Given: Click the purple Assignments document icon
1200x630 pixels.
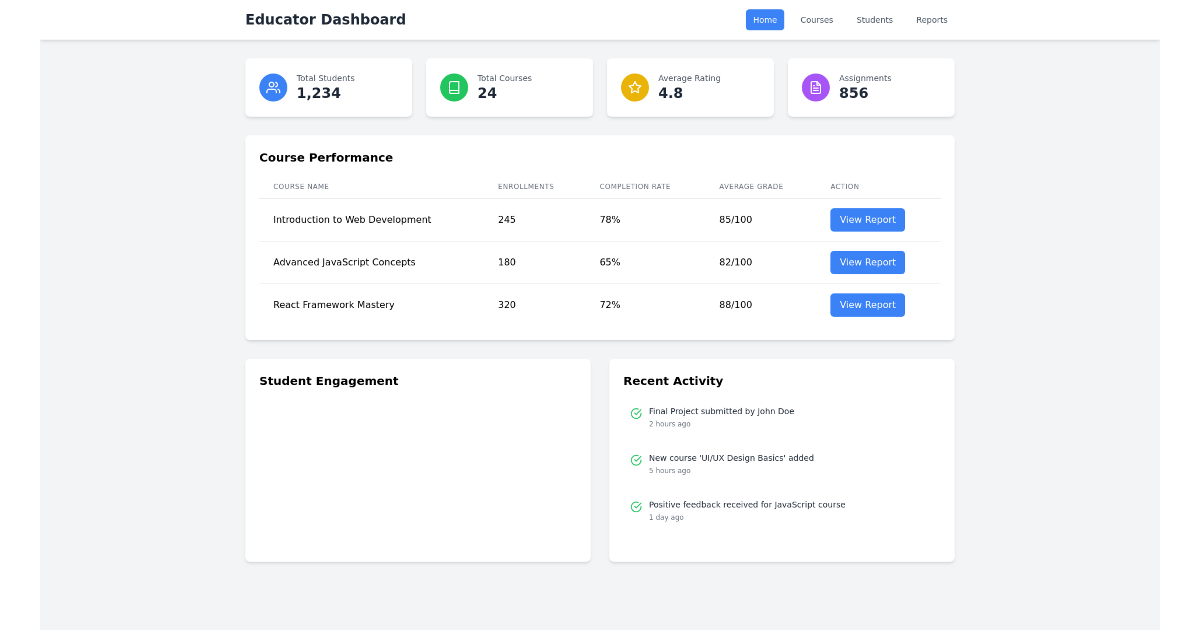Looking at the screenshot, I should [815, 87].
